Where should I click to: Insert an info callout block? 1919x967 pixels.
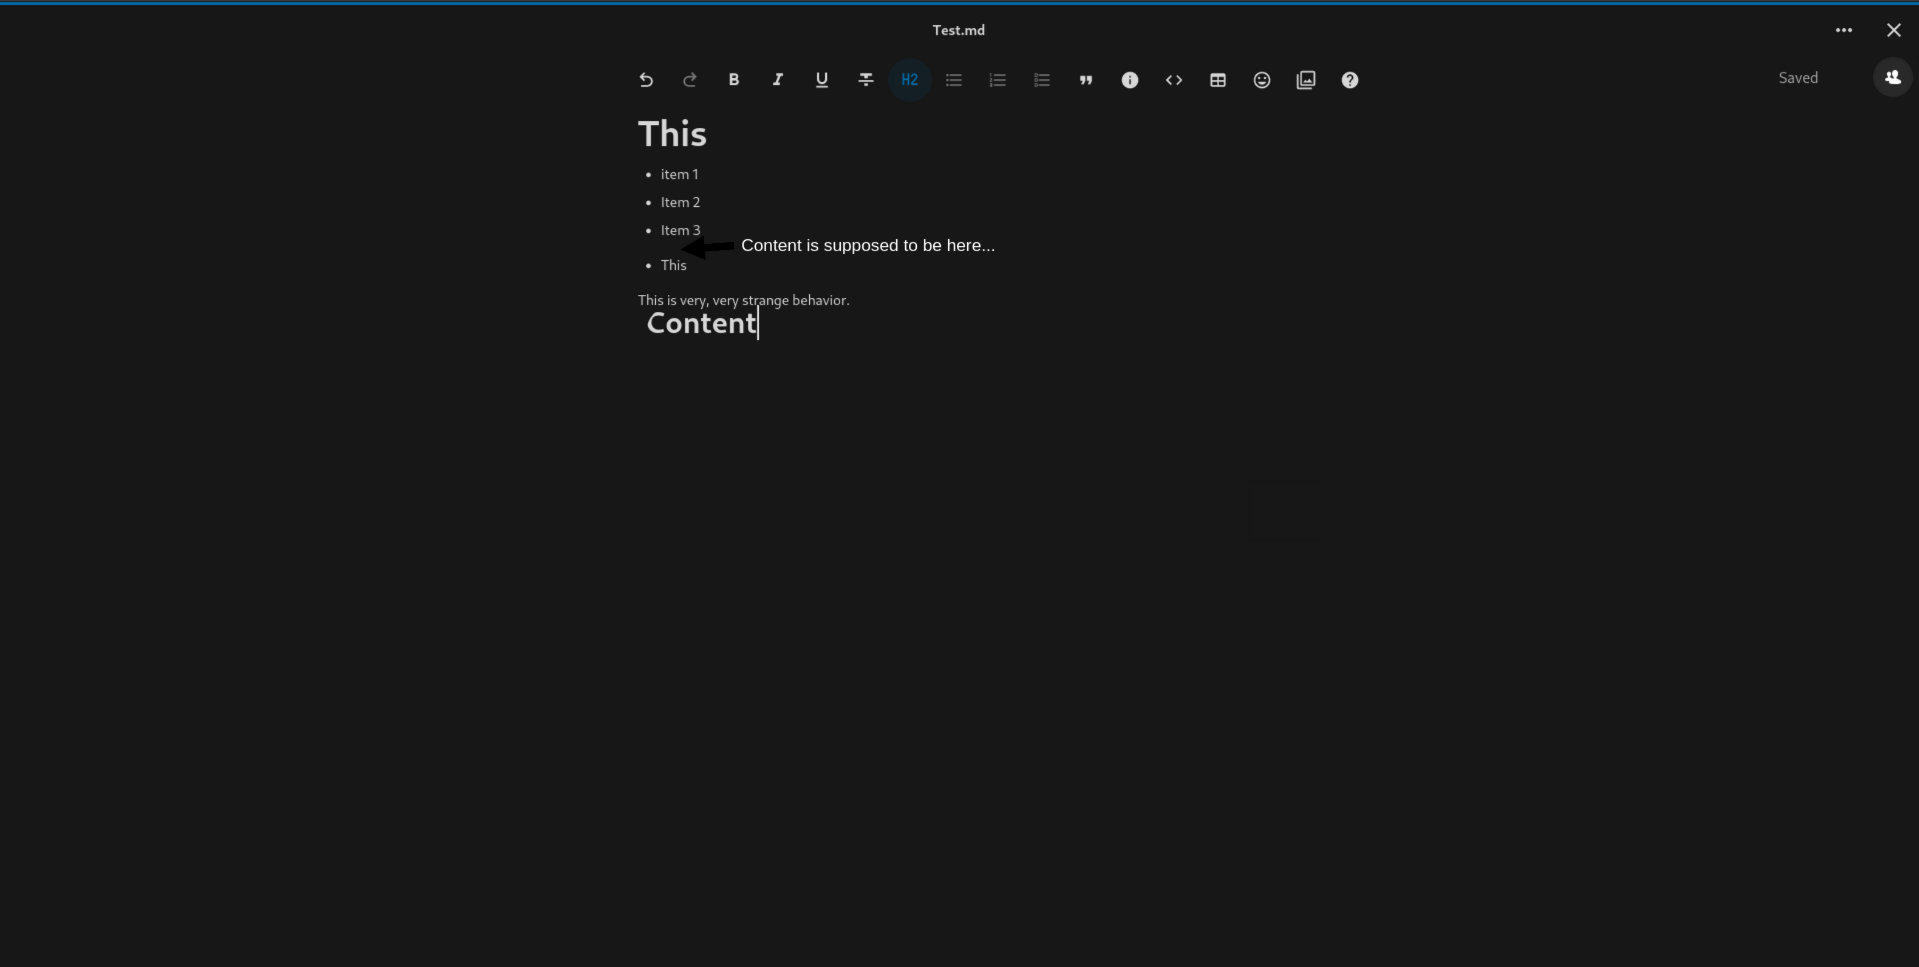[1130, 80]
